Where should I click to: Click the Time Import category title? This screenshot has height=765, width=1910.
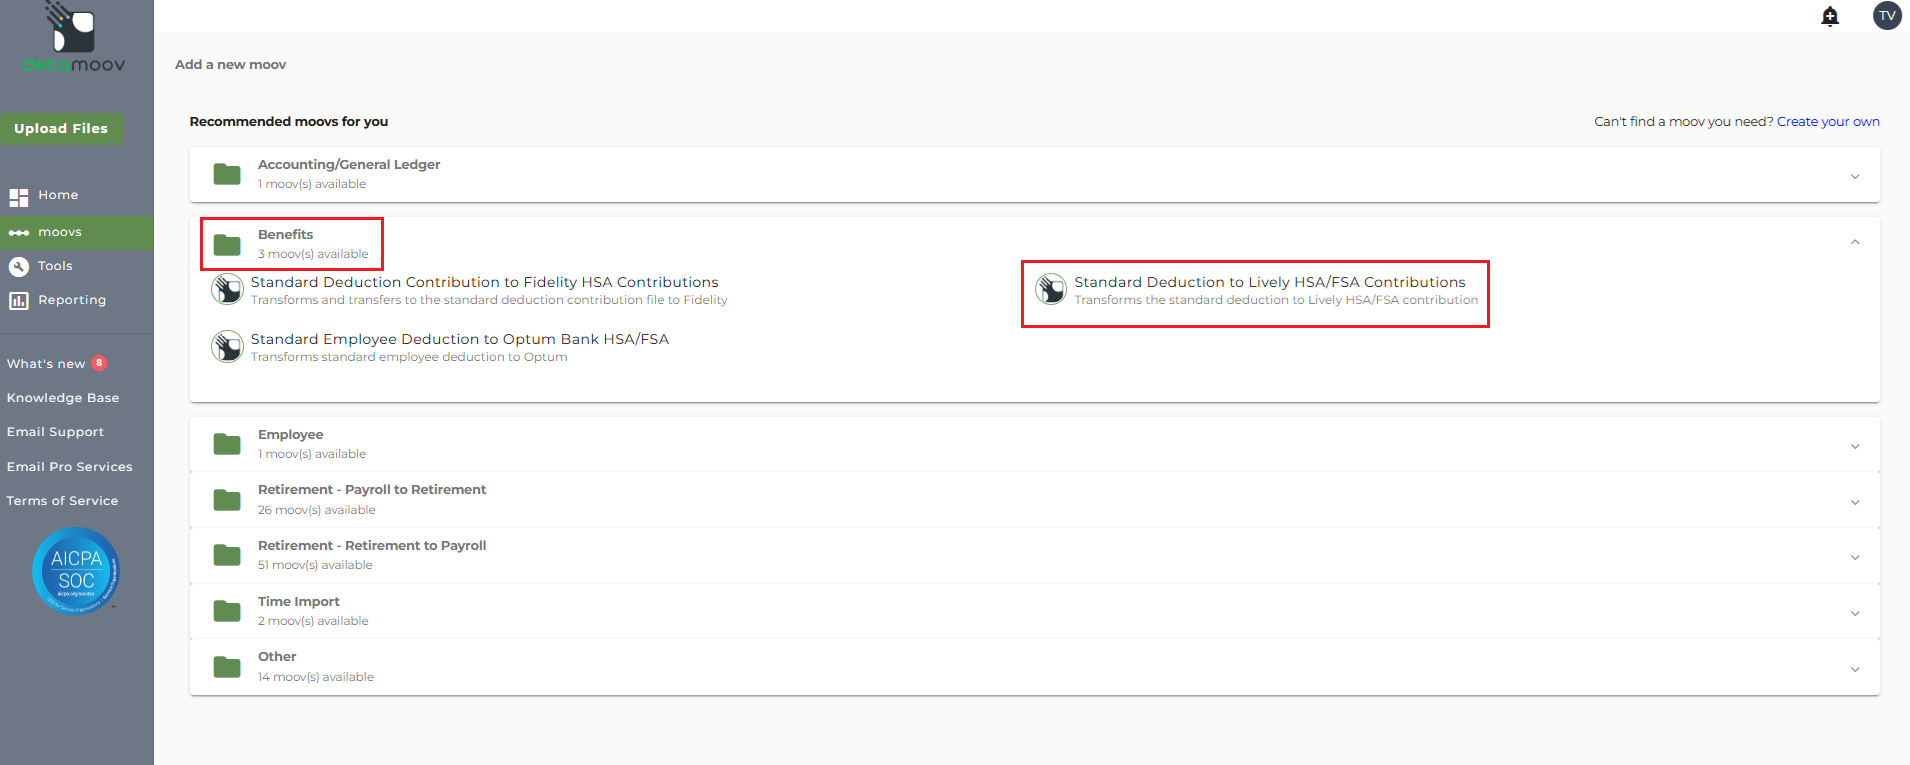click(x=299, y=602)
